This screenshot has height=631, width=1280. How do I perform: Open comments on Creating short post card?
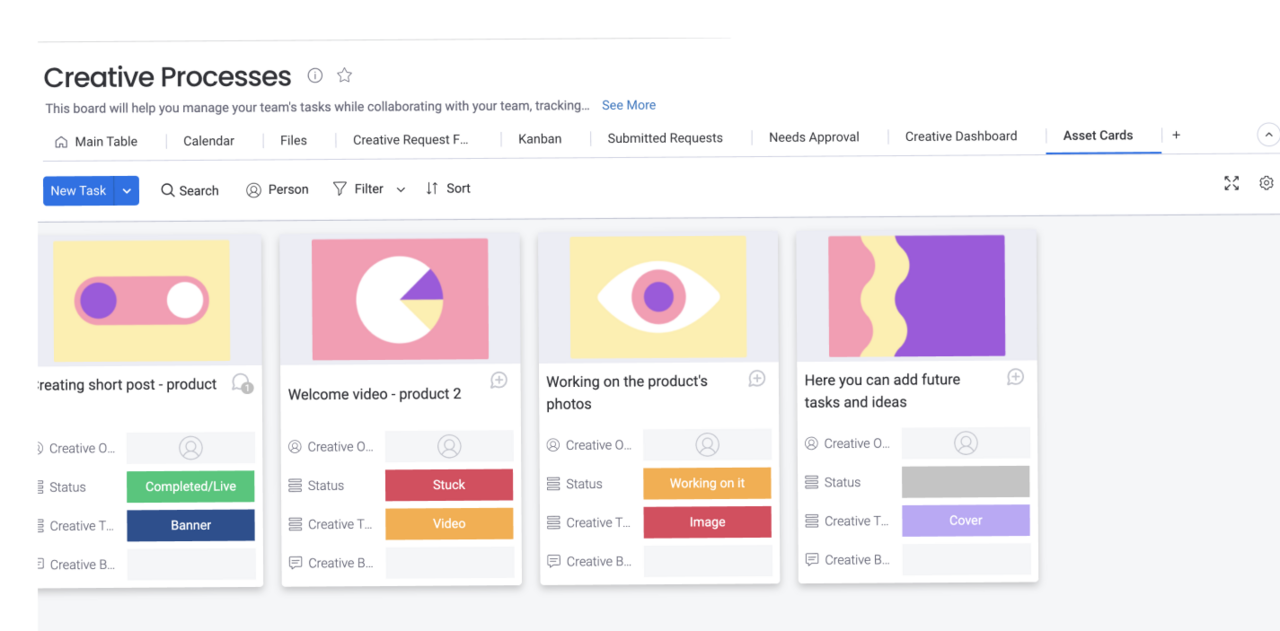[x=241, y=383]
